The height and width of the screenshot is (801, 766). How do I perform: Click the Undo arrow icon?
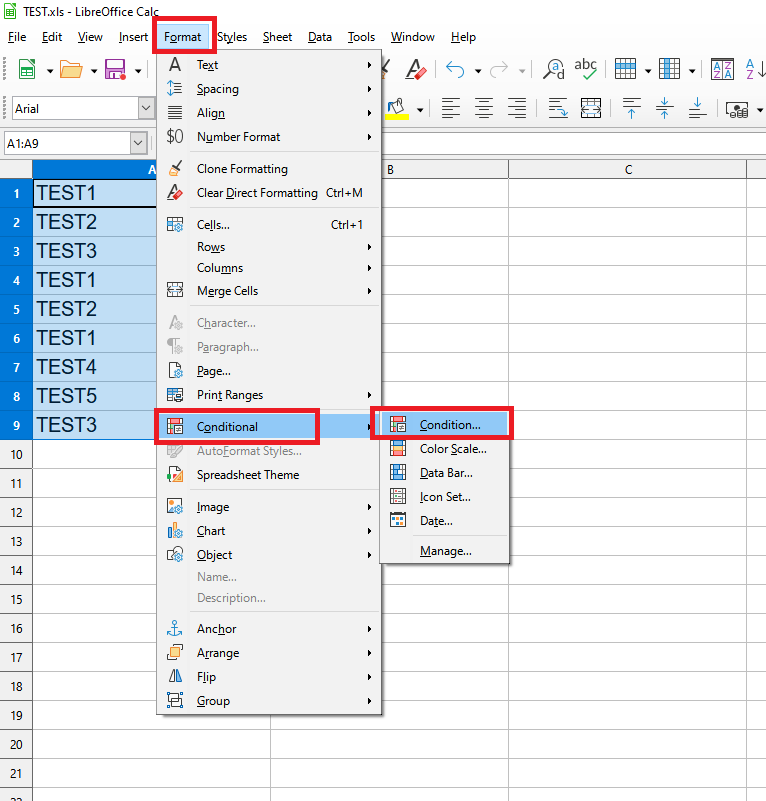click(x=455, y=69)
